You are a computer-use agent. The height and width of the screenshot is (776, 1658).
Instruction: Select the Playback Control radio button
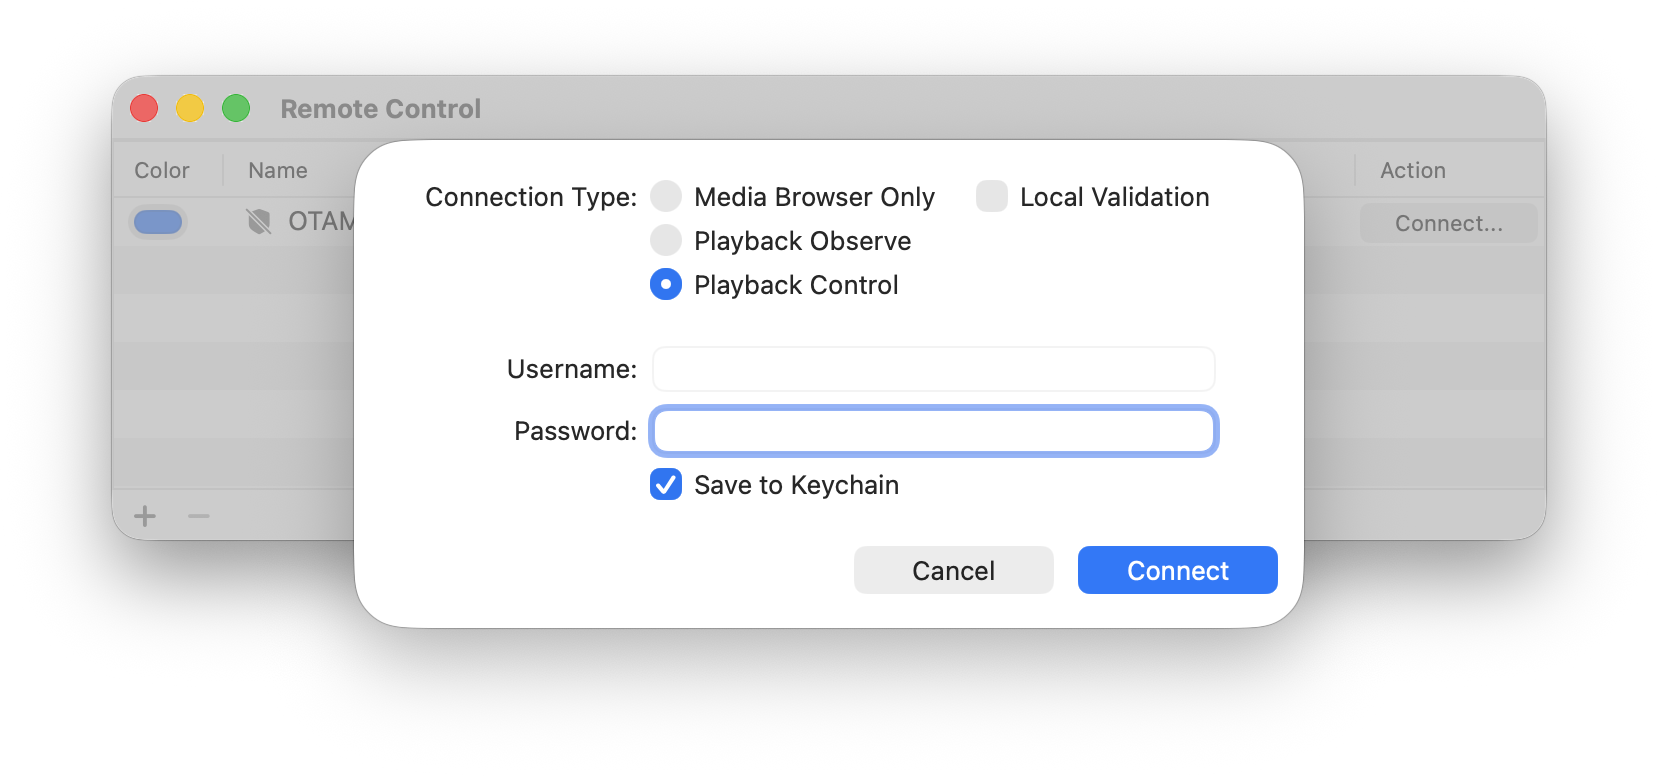click(x=665, y=284)
